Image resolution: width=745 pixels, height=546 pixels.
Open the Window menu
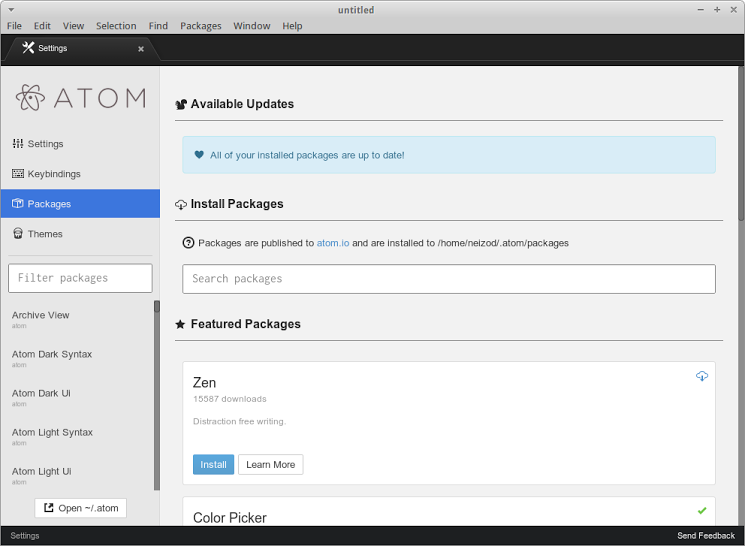[251, 26]
